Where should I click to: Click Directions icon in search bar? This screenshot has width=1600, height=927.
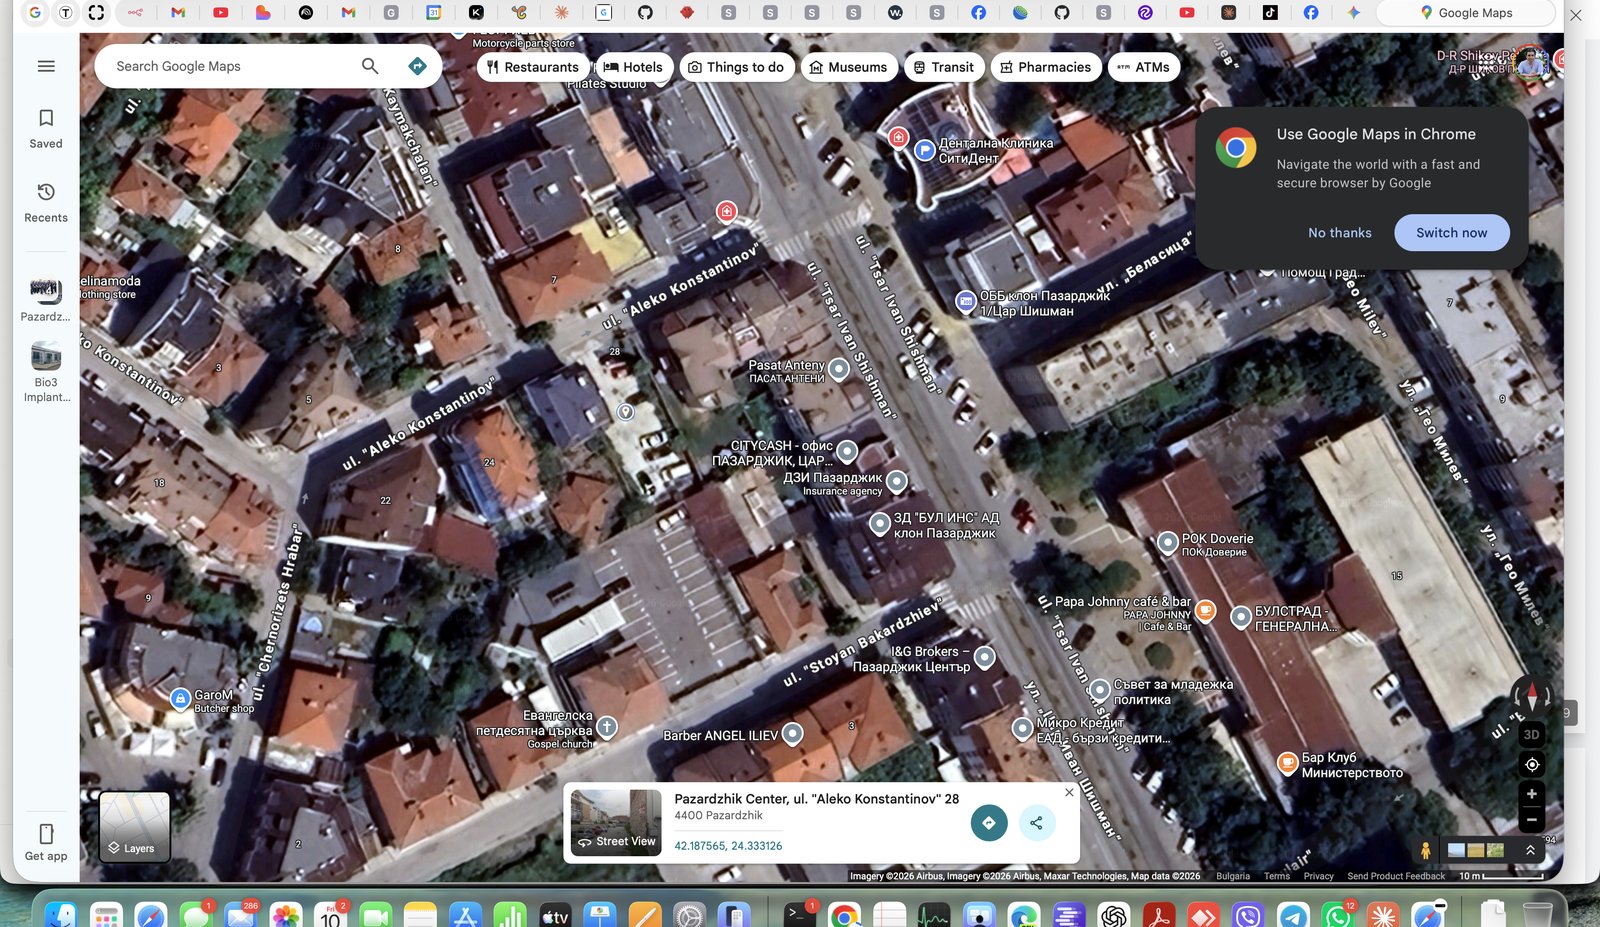[x=417, y=66]
